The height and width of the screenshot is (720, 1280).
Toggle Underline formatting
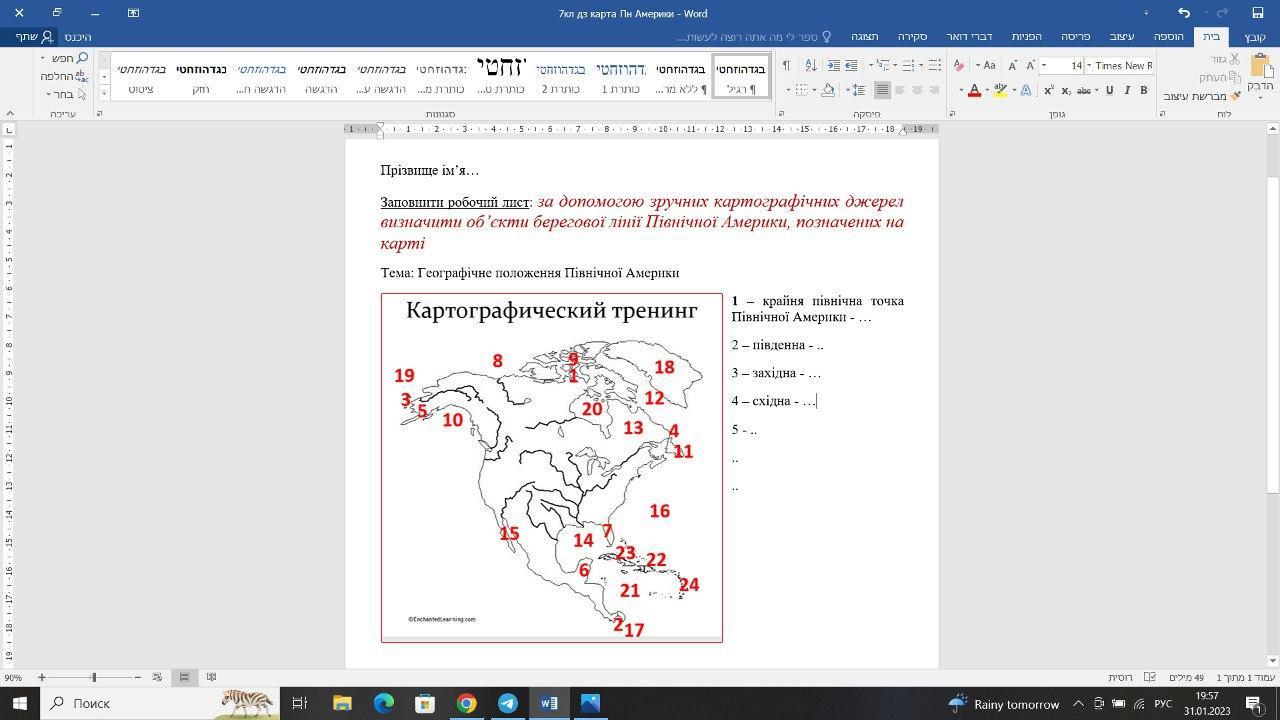tap(1109, 90)
